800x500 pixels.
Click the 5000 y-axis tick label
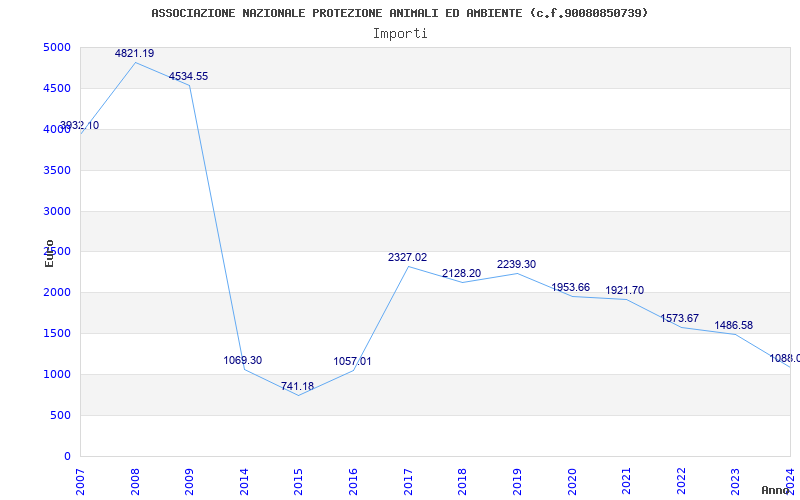[57, 47]
